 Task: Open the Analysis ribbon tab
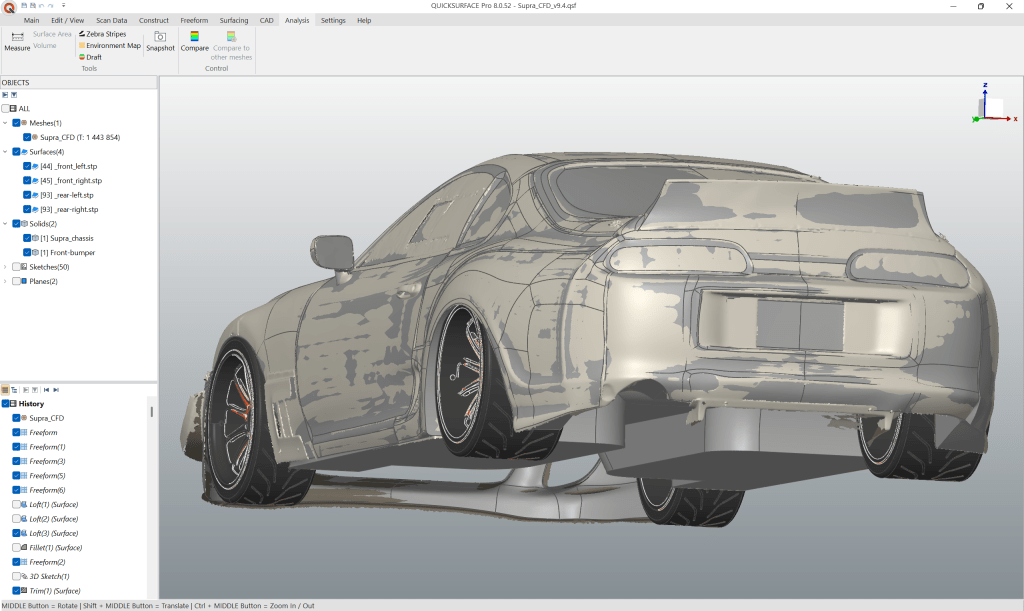tap(298, 19)
